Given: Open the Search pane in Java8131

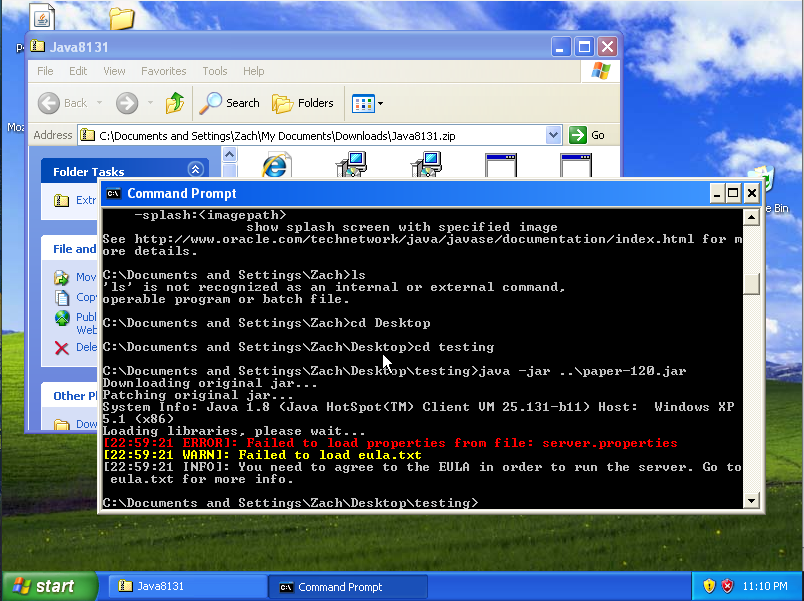Looking at the screenshot, I should click(229, 103).
